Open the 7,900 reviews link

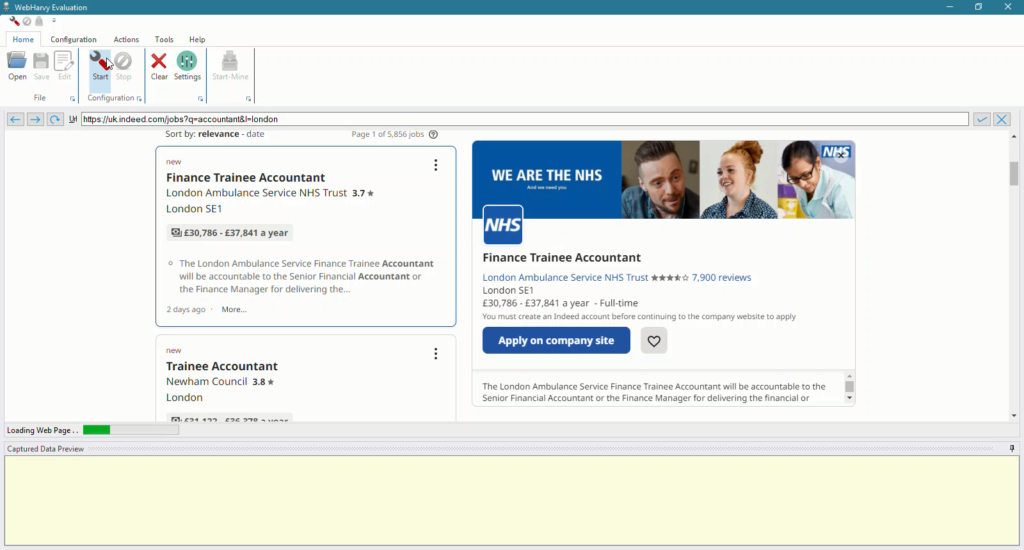(x=721, y=277)
